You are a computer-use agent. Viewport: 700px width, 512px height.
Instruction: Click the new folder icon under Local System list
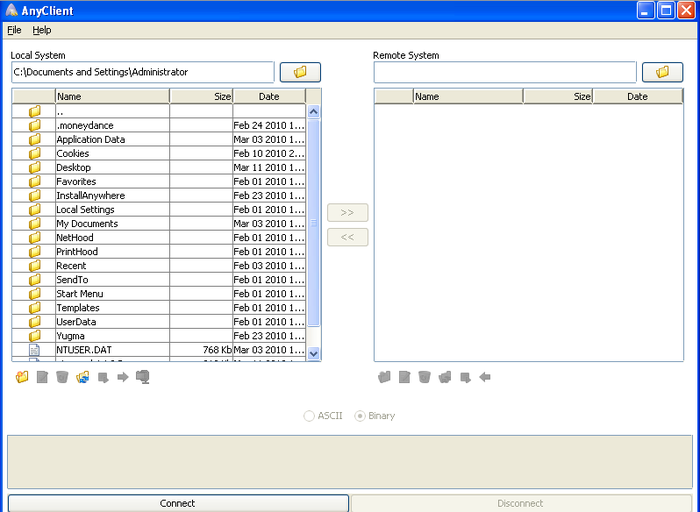[x=22, y=377]
